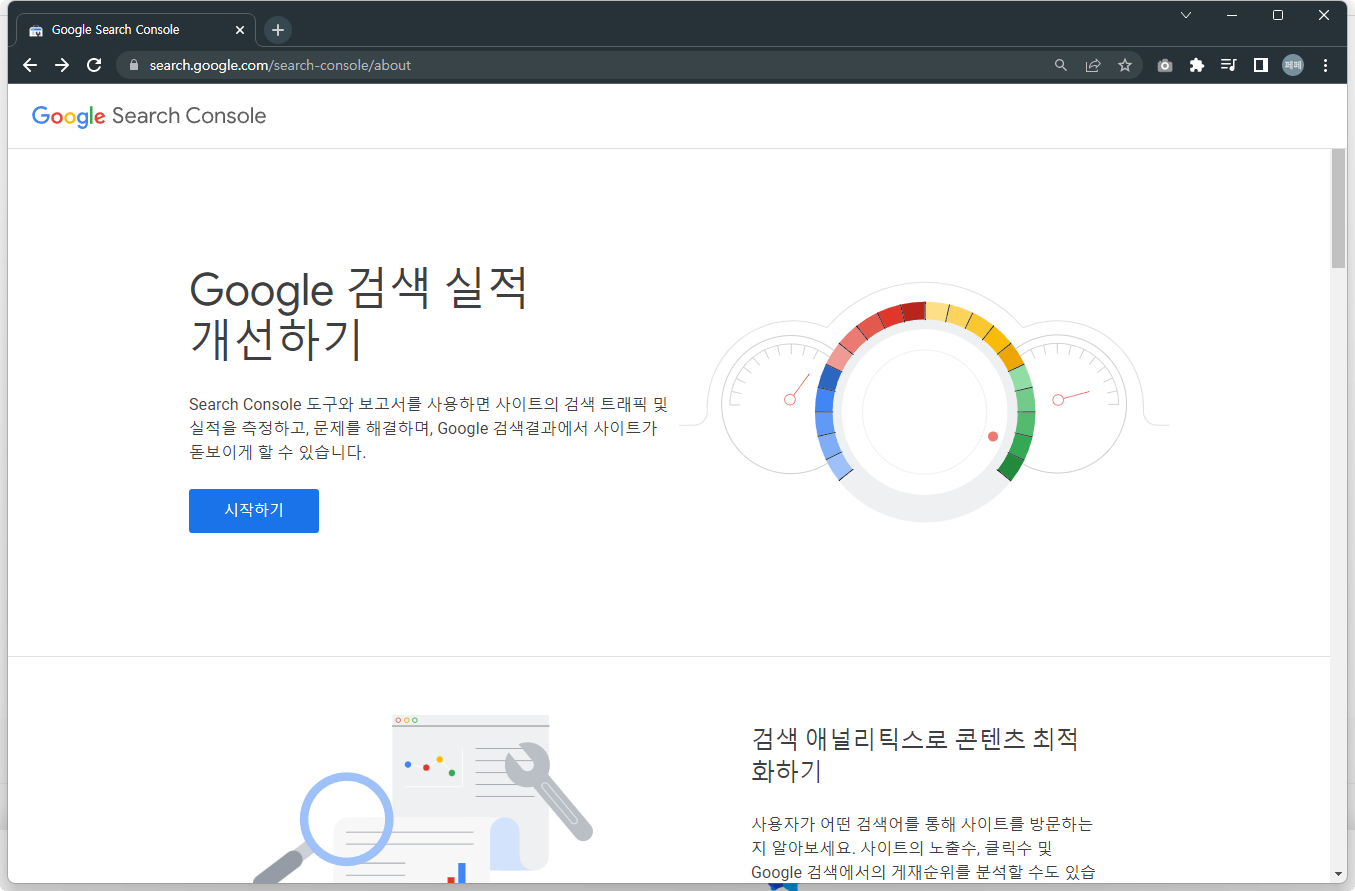Viewport: 1355px width, 891px height.
Task: Click the speedometer gauge illustration
Action: [x=925, y=404]
